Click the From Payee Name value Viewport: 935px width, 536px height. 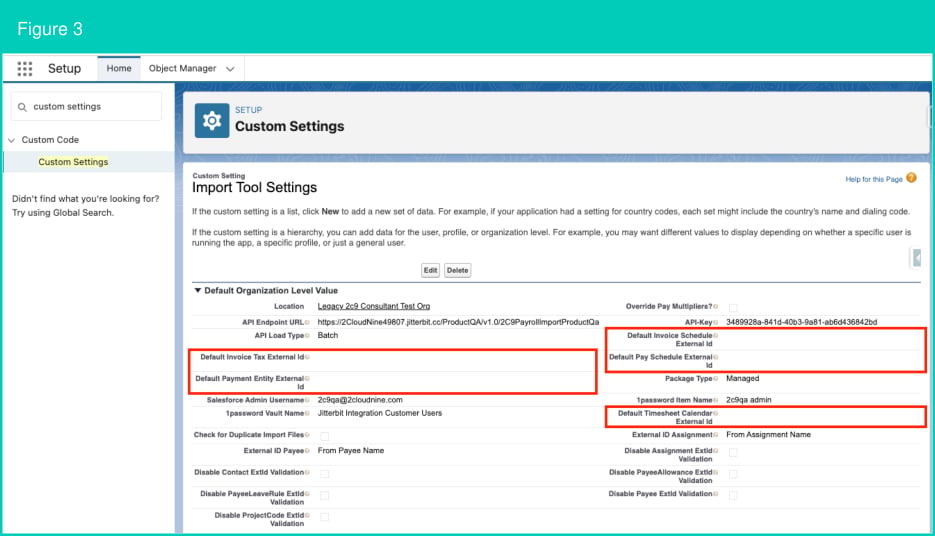pos(351,451)
